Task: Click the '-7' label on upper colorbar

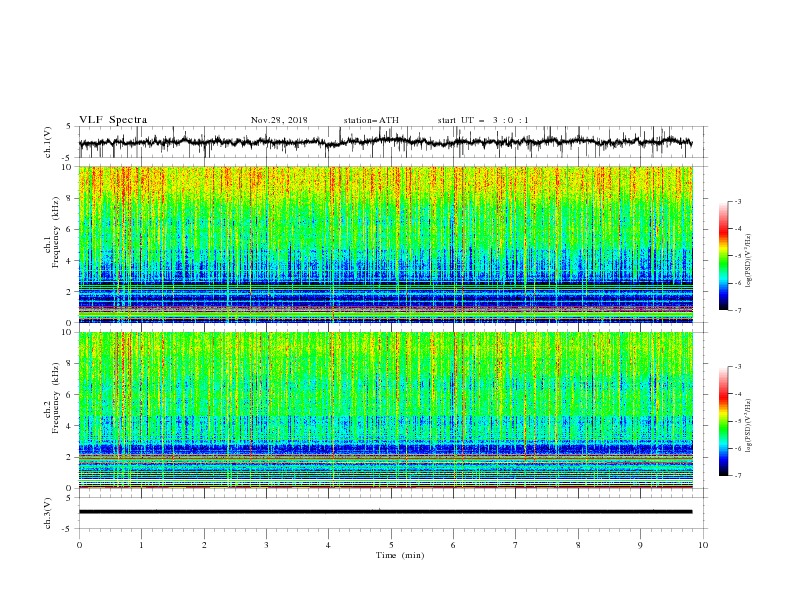Action: tap(737, 310)
